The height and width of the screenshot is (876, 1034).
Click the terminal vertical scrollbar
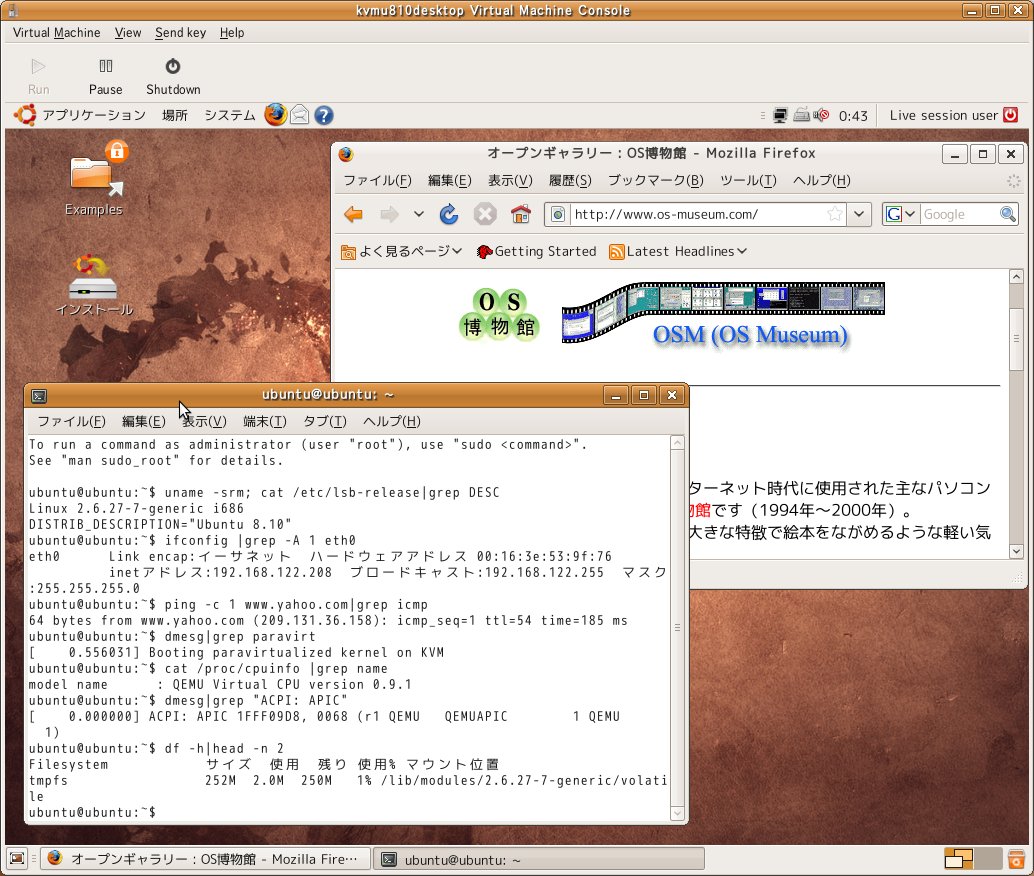[677, 628]
